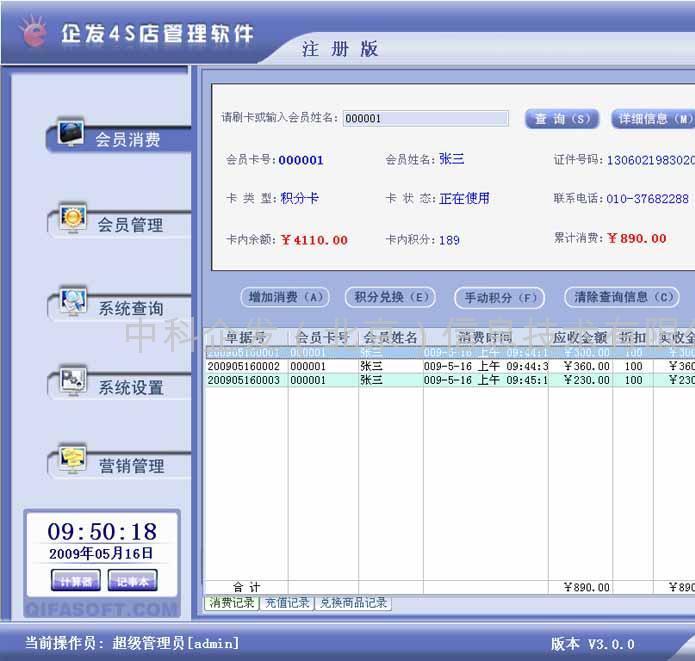Sort by the 应收金额 column header
Screen dimensions: 695x661
pyautogui.click(x=579, y=338)
